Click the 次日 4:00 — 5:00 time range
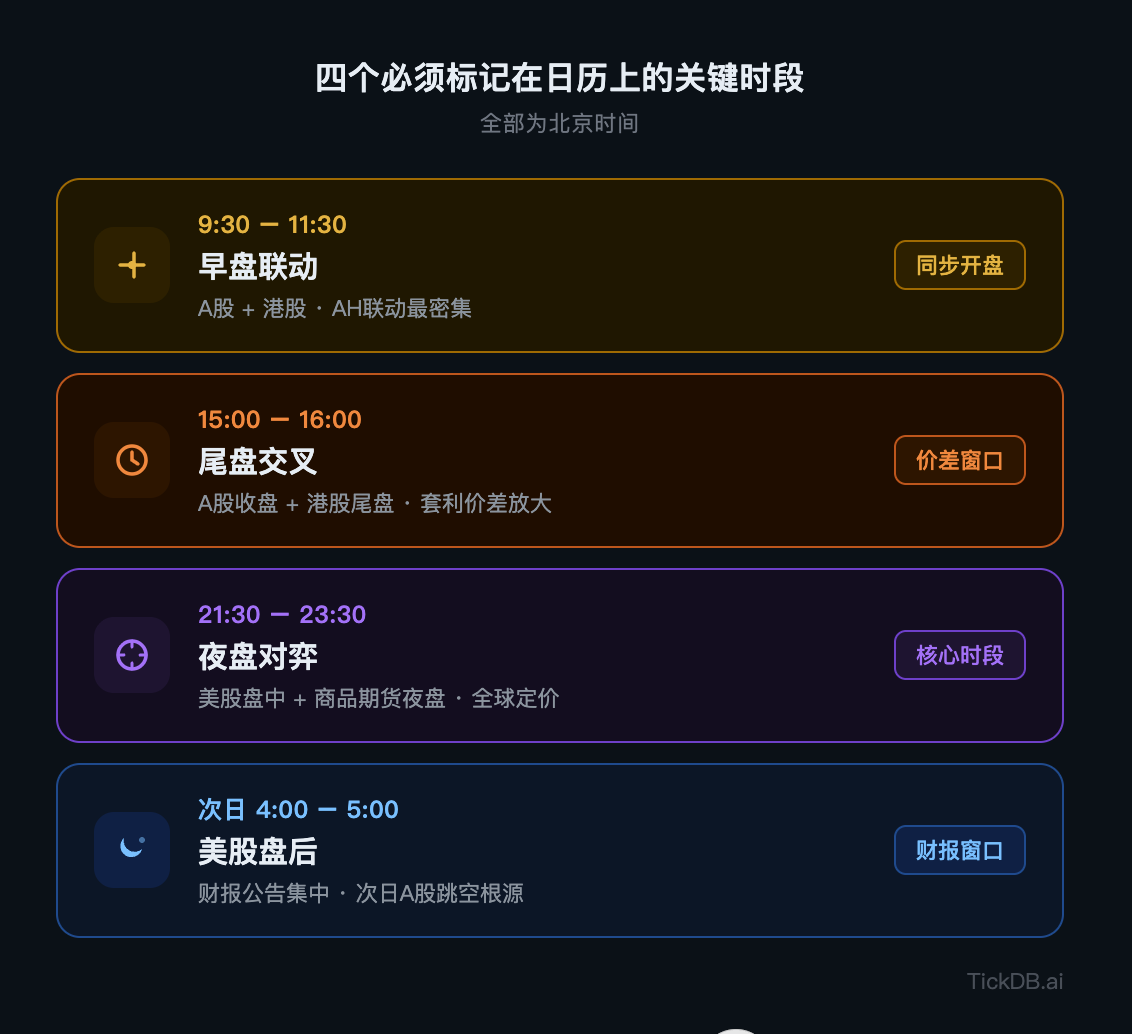 pos(298,809)
